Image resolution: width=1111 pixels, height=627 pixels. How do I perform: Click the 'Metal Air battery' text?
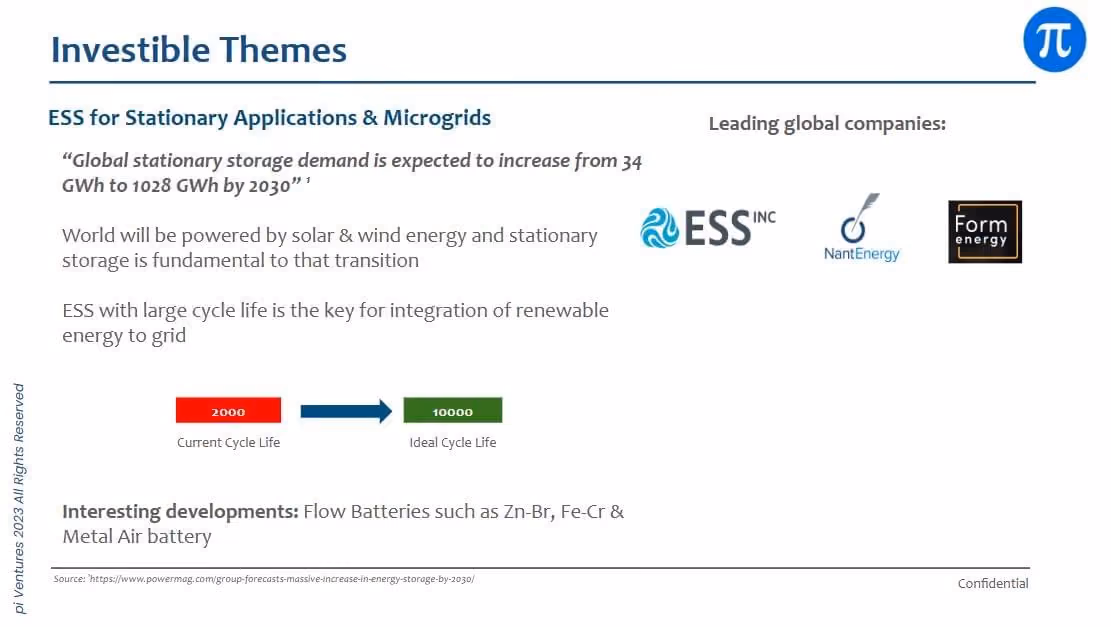click(137, 537)
